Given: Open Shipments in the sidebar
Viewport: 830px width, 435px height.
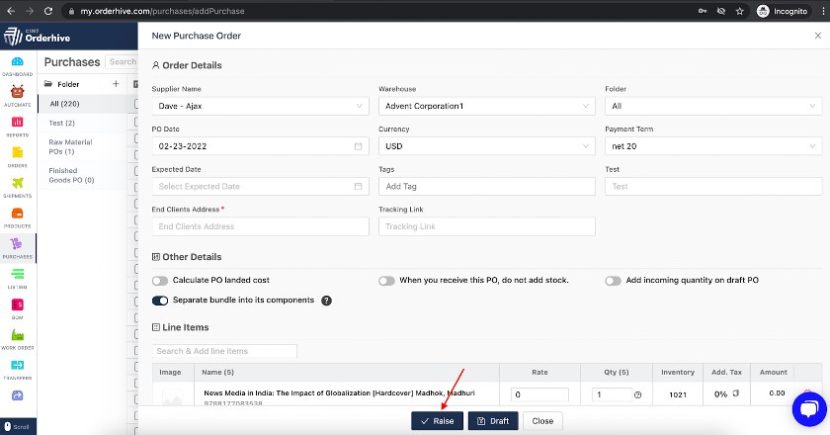Looking at the screenshot, I should click(x=17, y=187).
